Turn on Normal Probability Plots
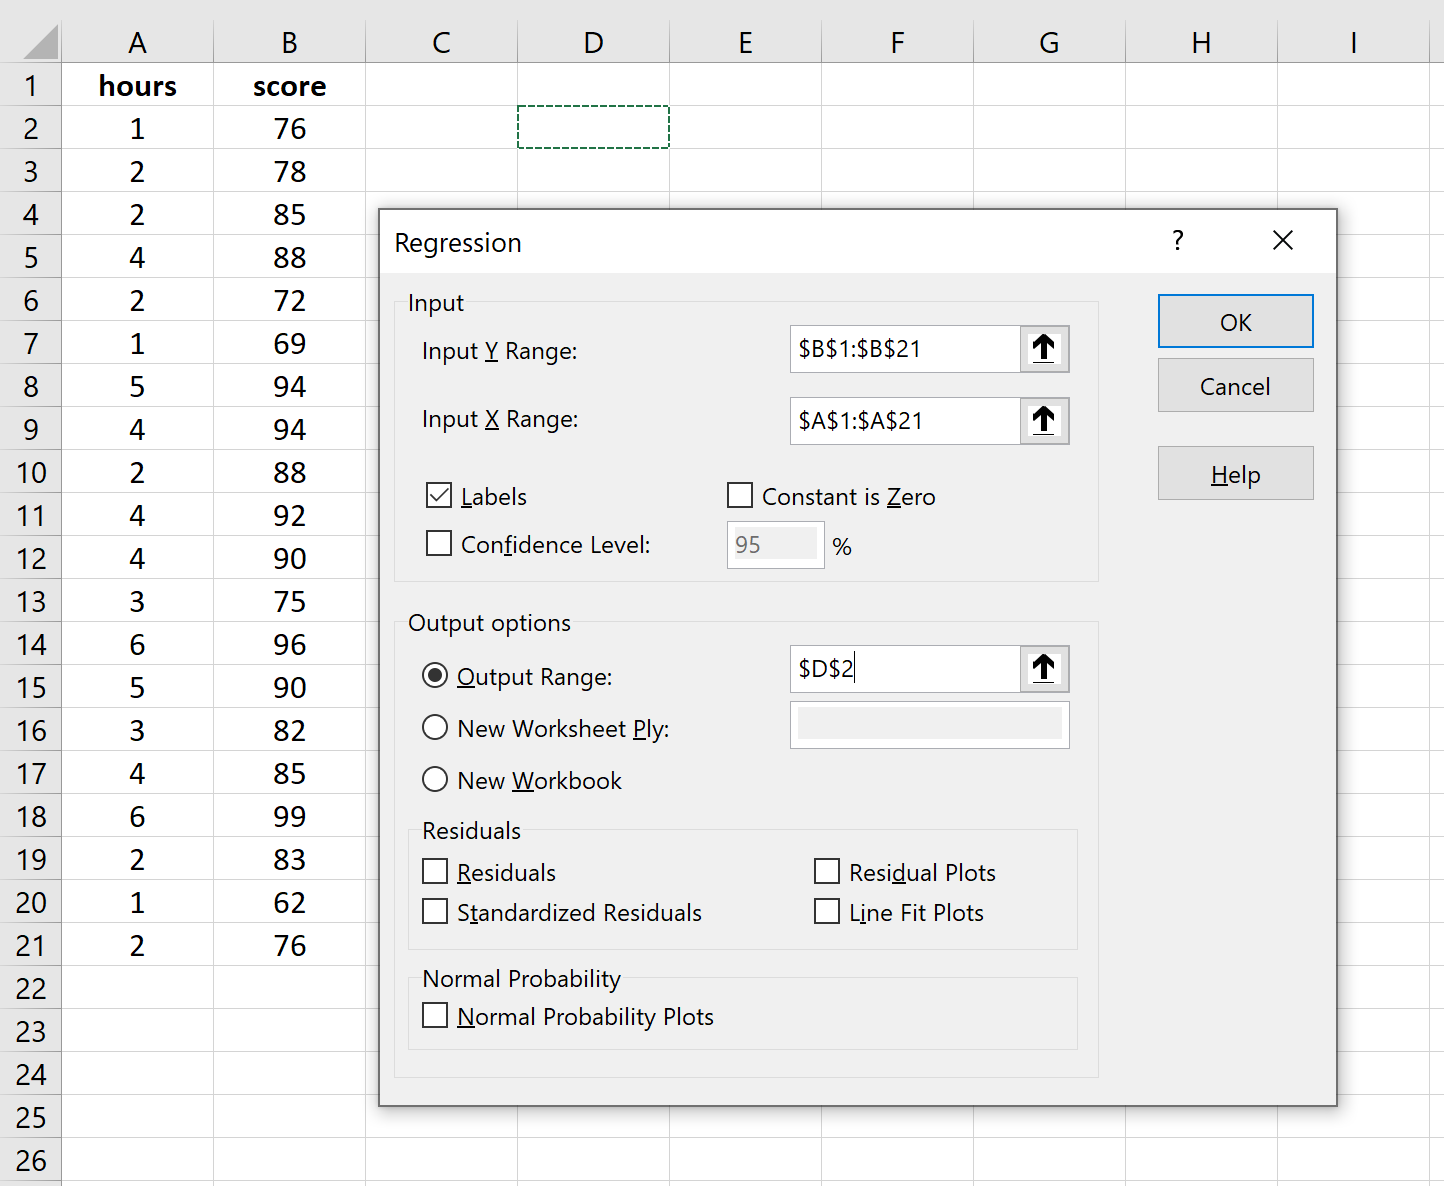 (435, 1016)
